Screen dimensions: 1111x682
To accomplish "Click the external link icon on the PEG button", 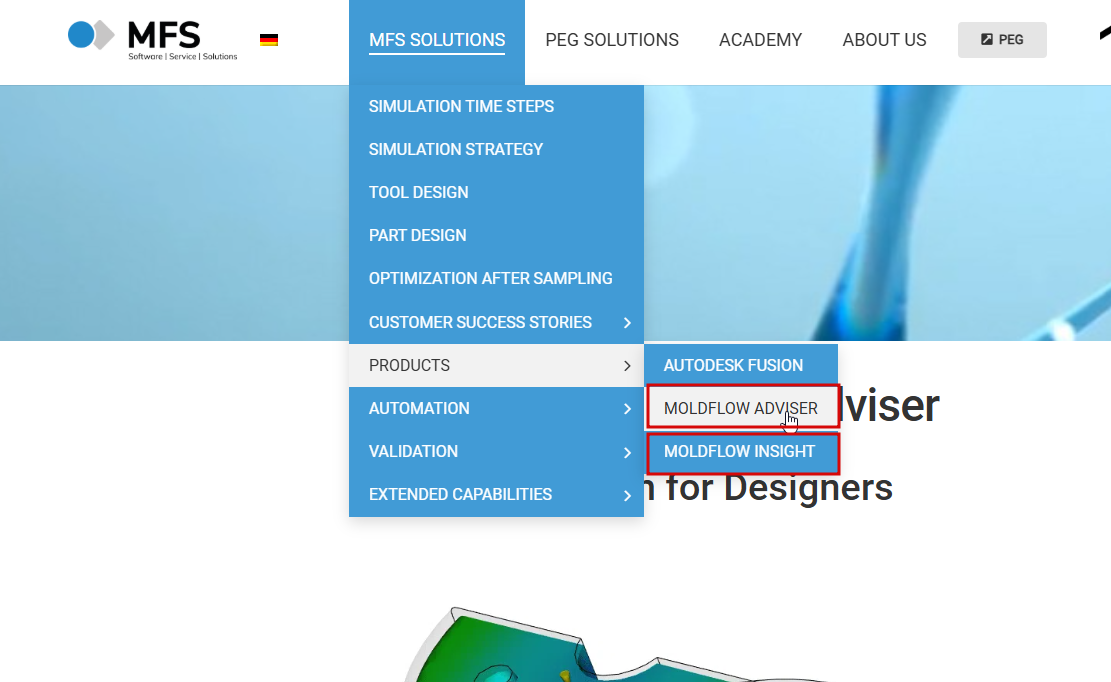I will pos(986,40).
